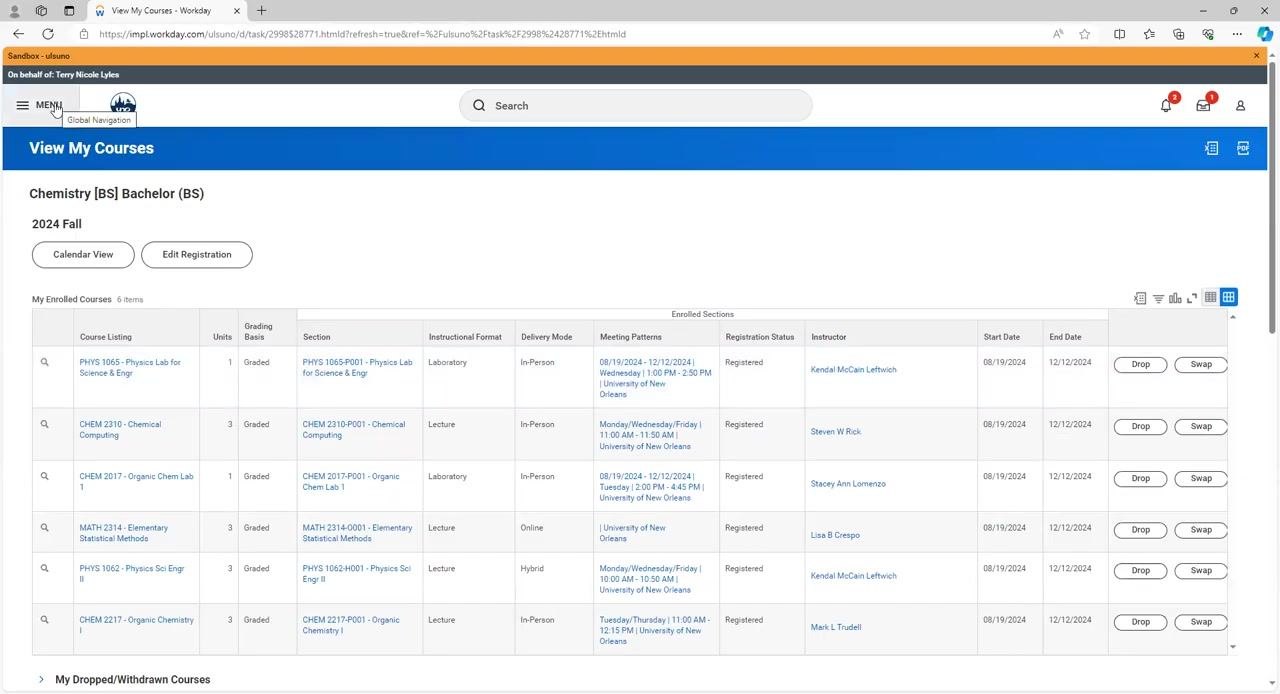
Task: Drop the CHEM 2310 course
Action: tap(1141, 426)
